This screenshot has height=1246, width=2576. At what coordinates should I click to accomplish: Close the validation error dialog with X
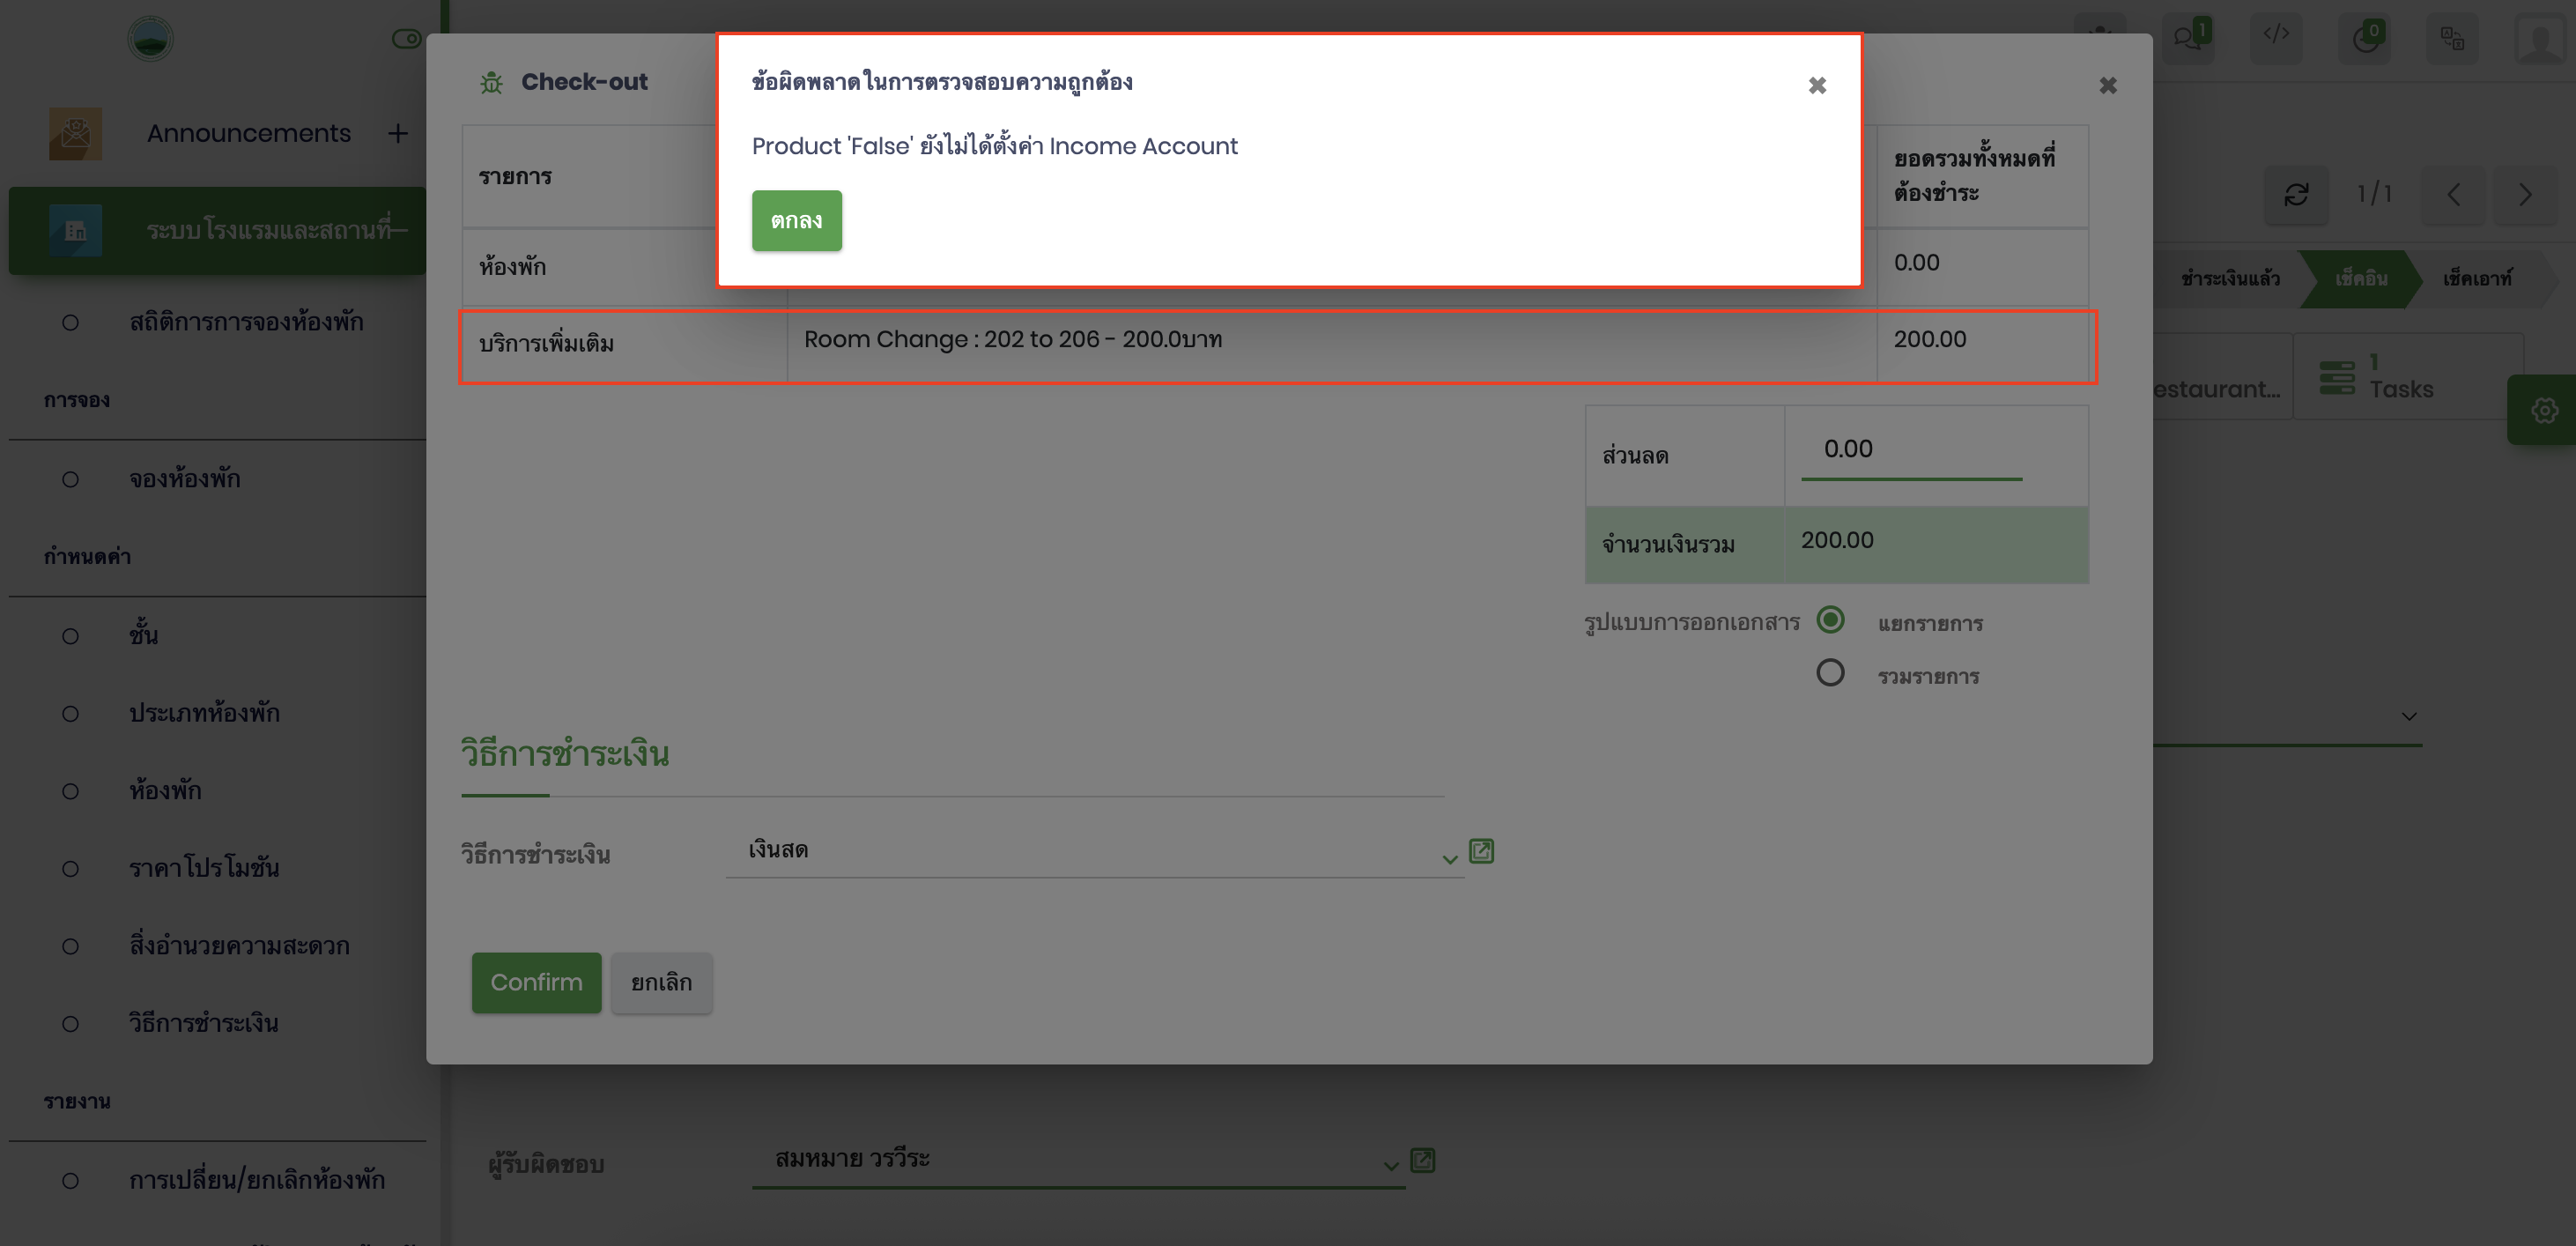(1817, 86)
